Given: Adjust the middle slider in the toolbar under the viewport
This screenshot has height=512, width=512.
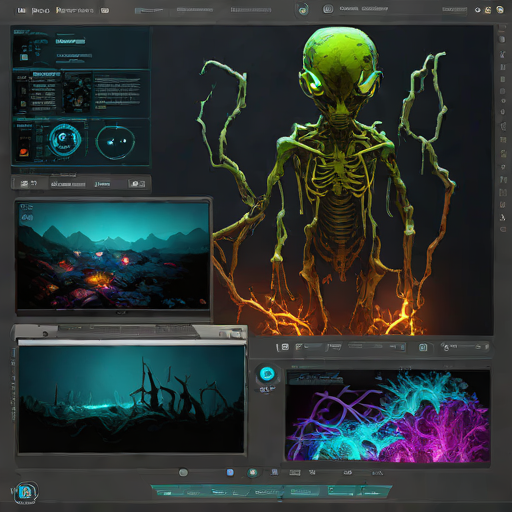Looking at the screenshot, I should (377, 347).
